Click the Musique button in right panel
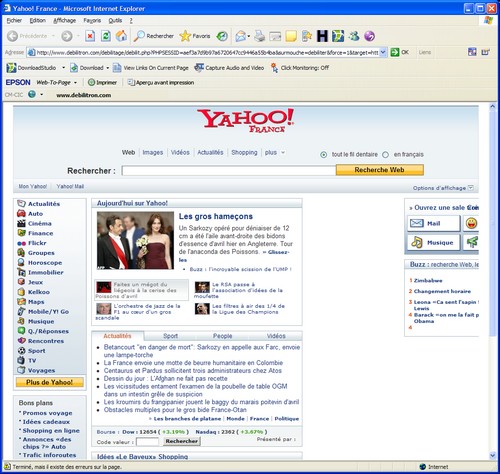This screenshot has height=474, width=500. click(434, 243)
